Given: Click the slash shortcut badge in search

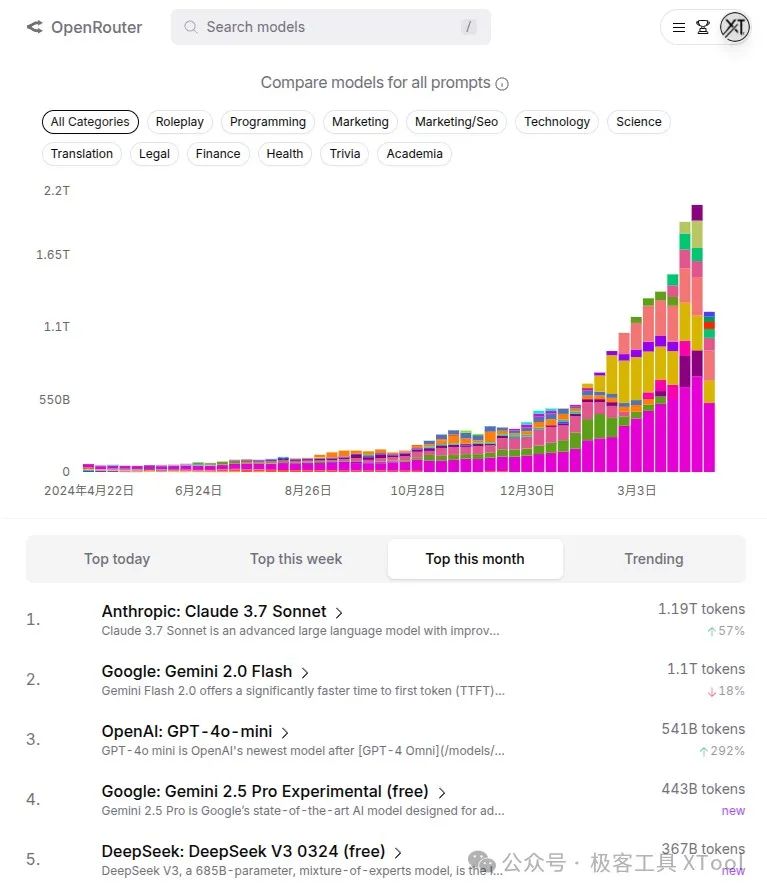Looking at the screenshot, I should [x=468, y=27].
